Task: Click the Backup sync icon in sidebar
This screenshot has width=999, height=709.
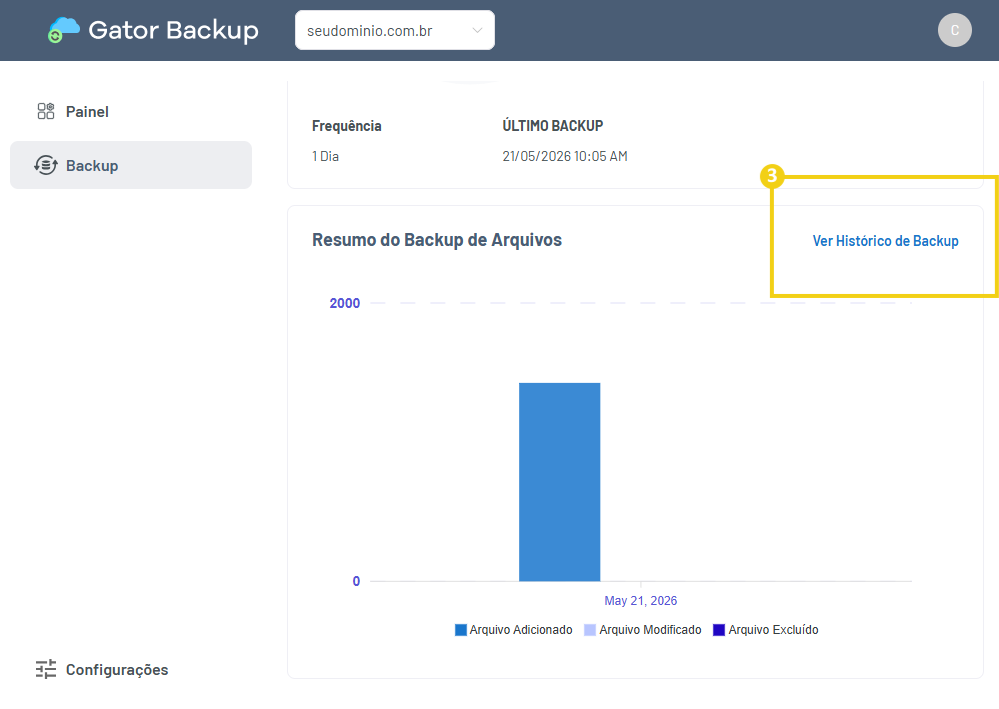Action: 46,166
